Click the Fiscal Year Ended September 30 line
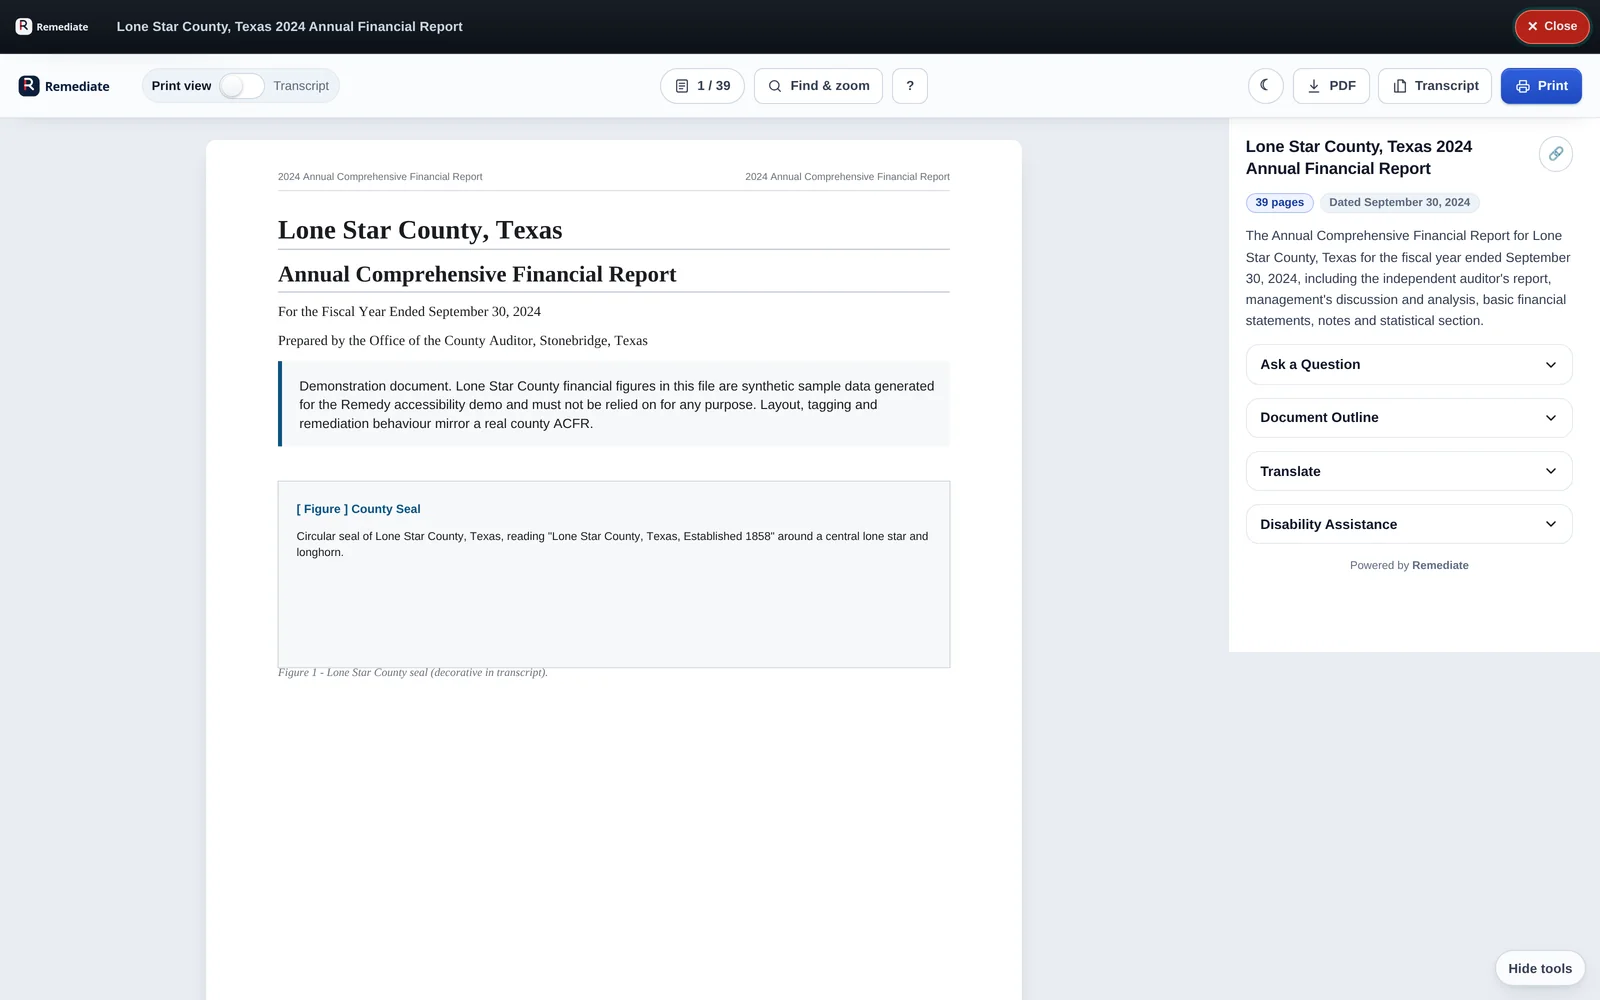The image size is (1600, 1000). click(x=409, y=312)
